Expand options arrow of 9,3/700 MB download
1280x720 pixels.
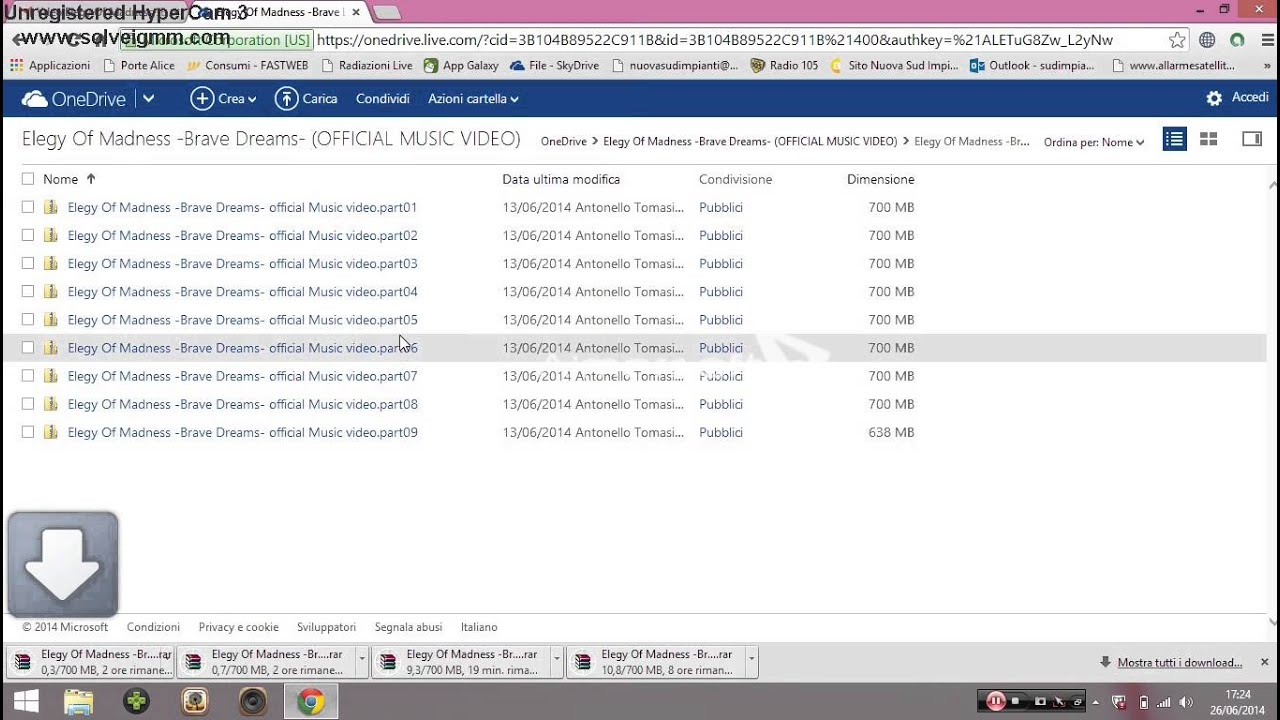[557, 661]
